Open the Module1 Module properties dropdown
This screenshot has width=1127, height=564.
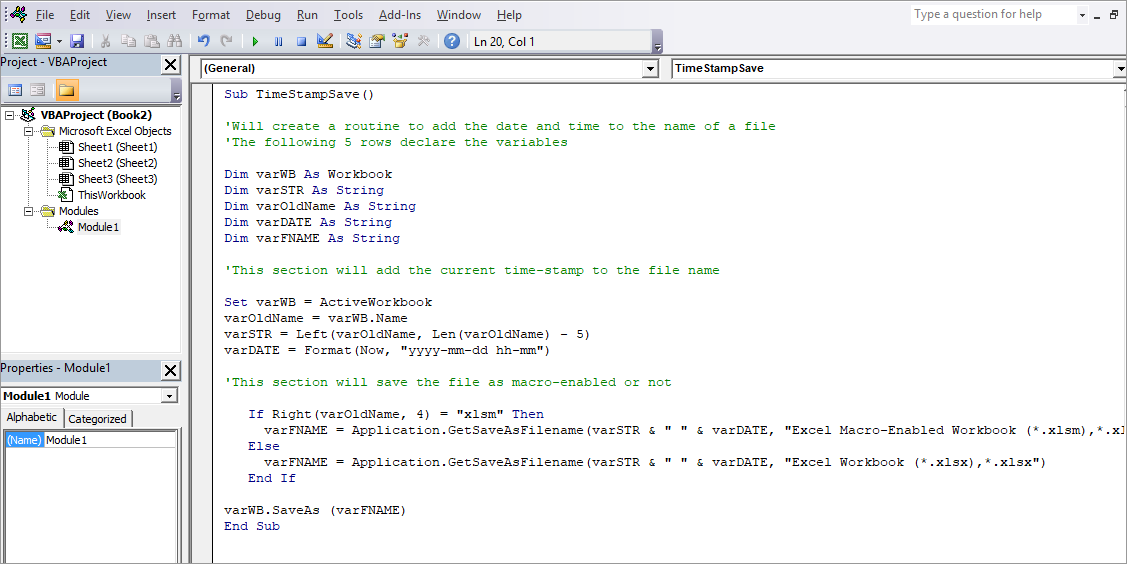click(x=169, y=396)
